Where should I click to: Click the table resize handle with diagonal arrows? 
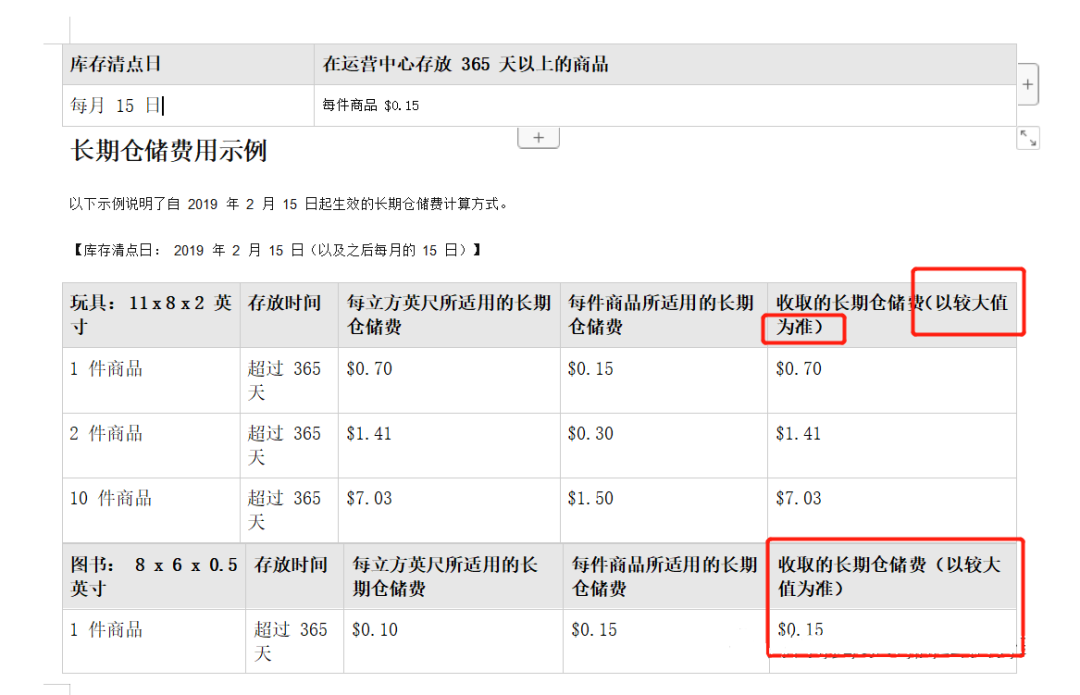1028,138
